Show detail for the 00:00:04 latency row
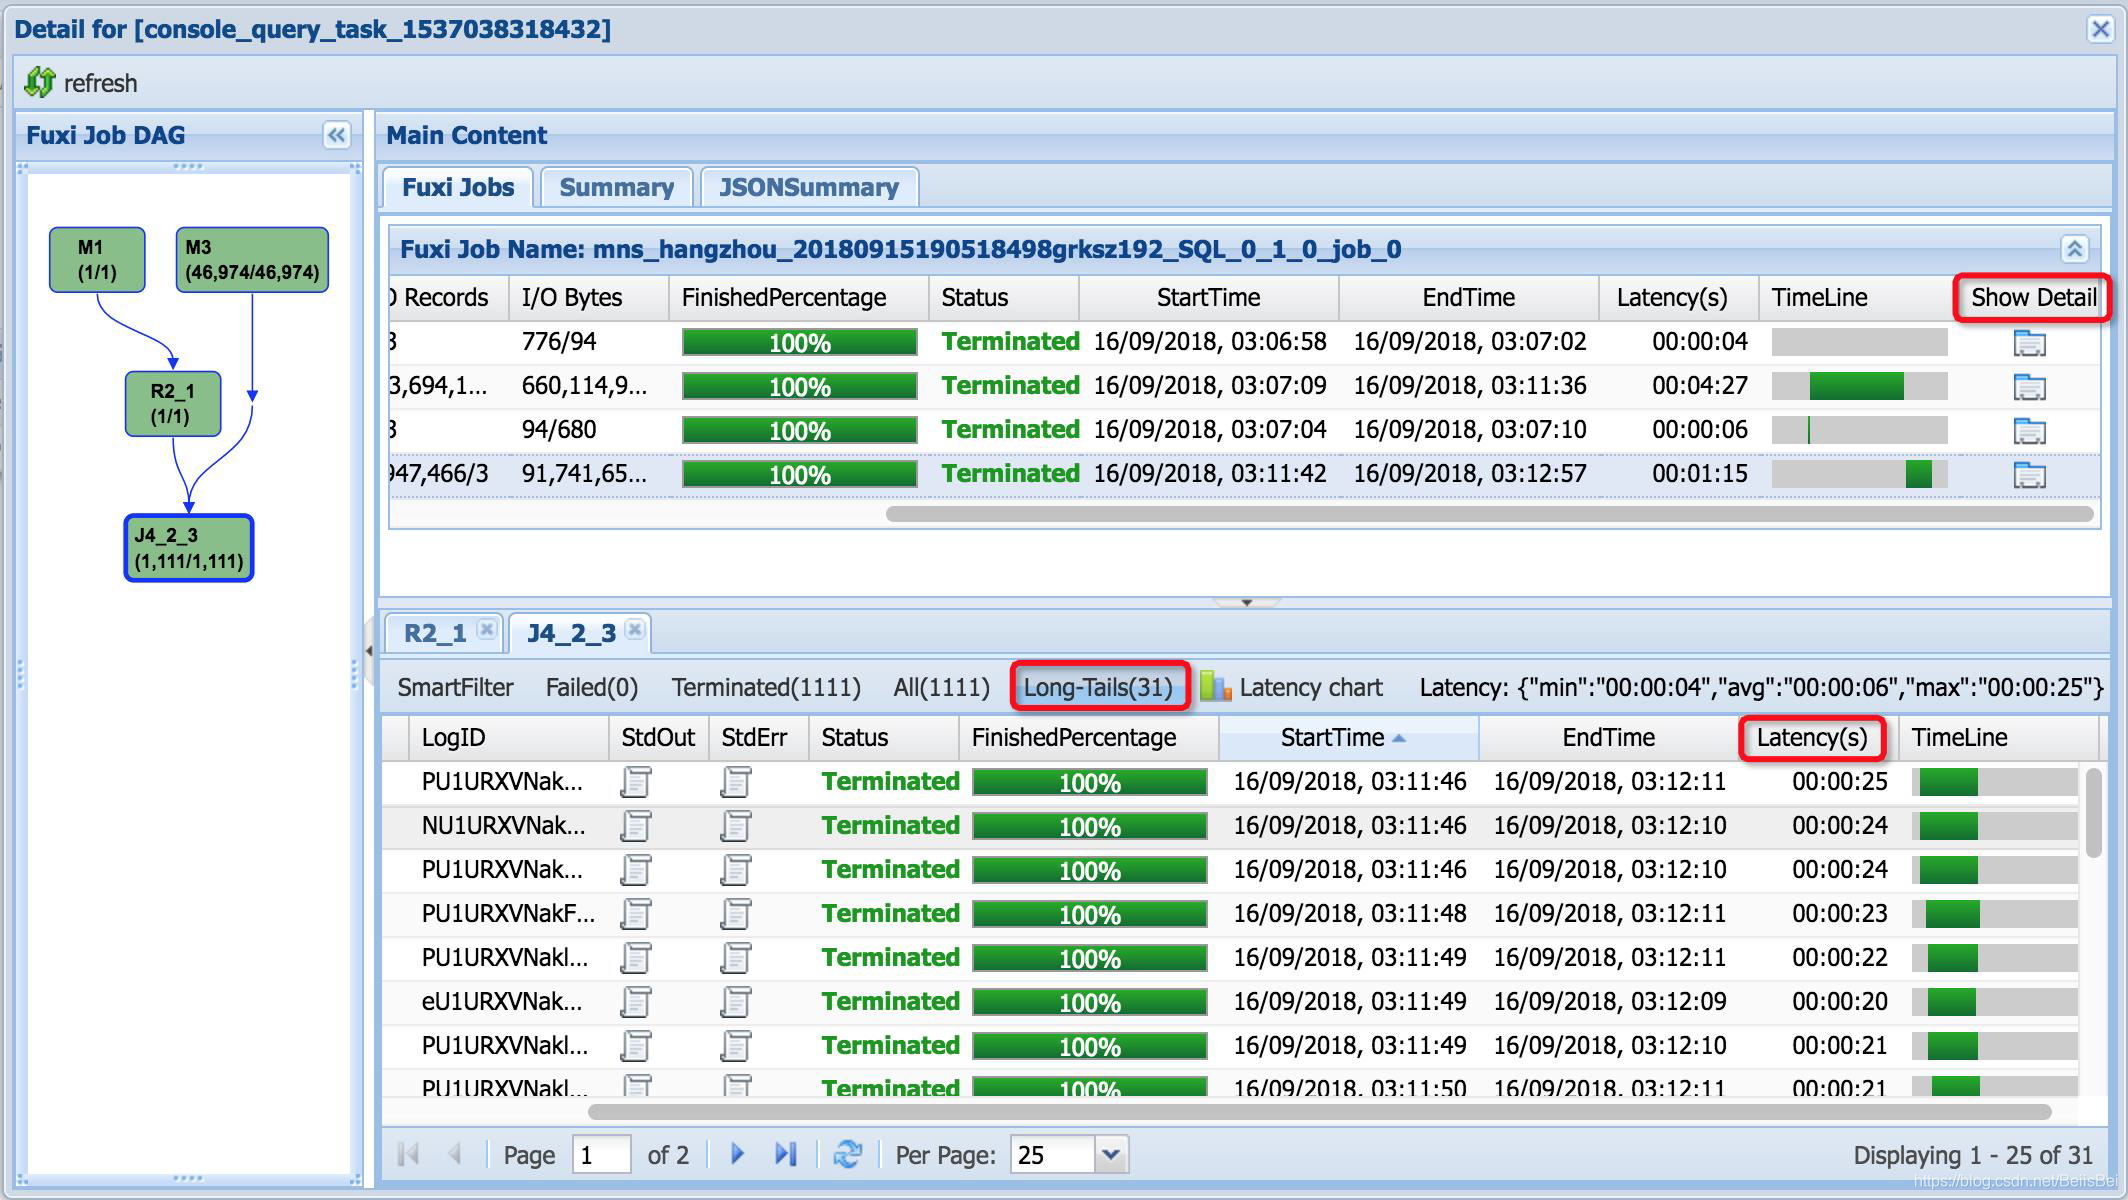The image size is (2128, 1200). 2029,342
